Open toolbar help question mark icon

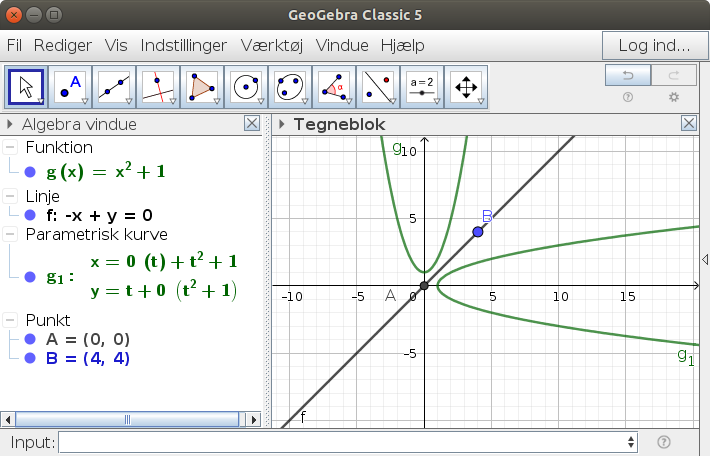pyautogui.click(x=628, y=97)
